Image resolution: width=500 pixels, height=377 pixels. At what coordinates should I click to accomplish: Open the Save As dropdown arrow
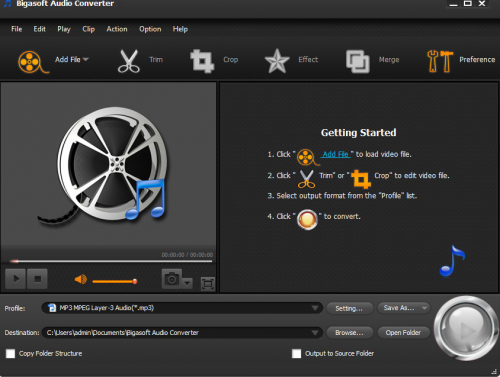coord(425,308)
